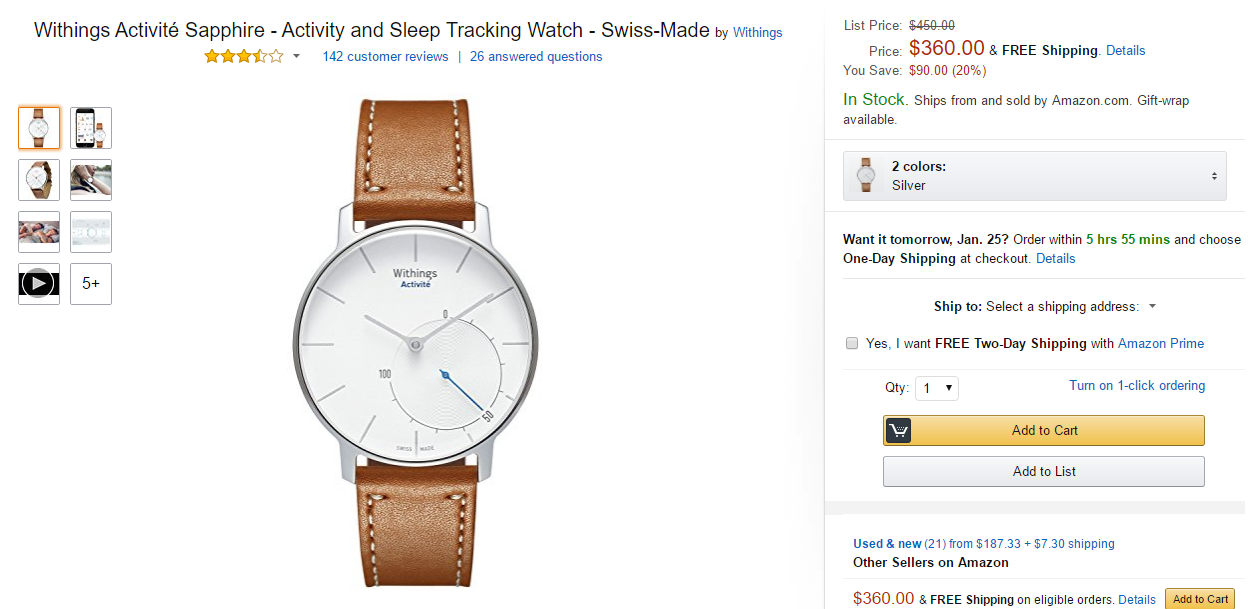The image size is (1253, 609).
Task: Click the watch face product thumbnail
Action: [38, 127]
